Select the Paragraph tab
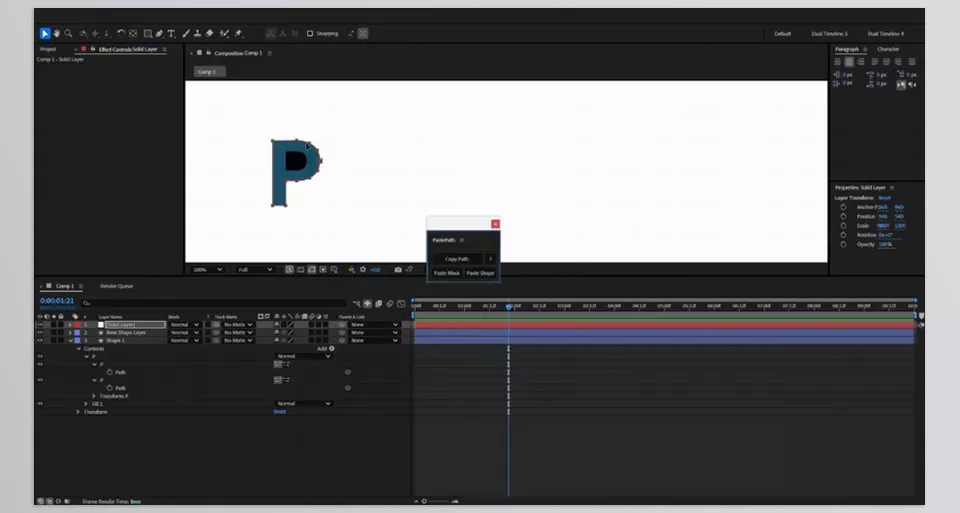Image resolution: width=960 pixels, height=513 pixels. point(847,49)
